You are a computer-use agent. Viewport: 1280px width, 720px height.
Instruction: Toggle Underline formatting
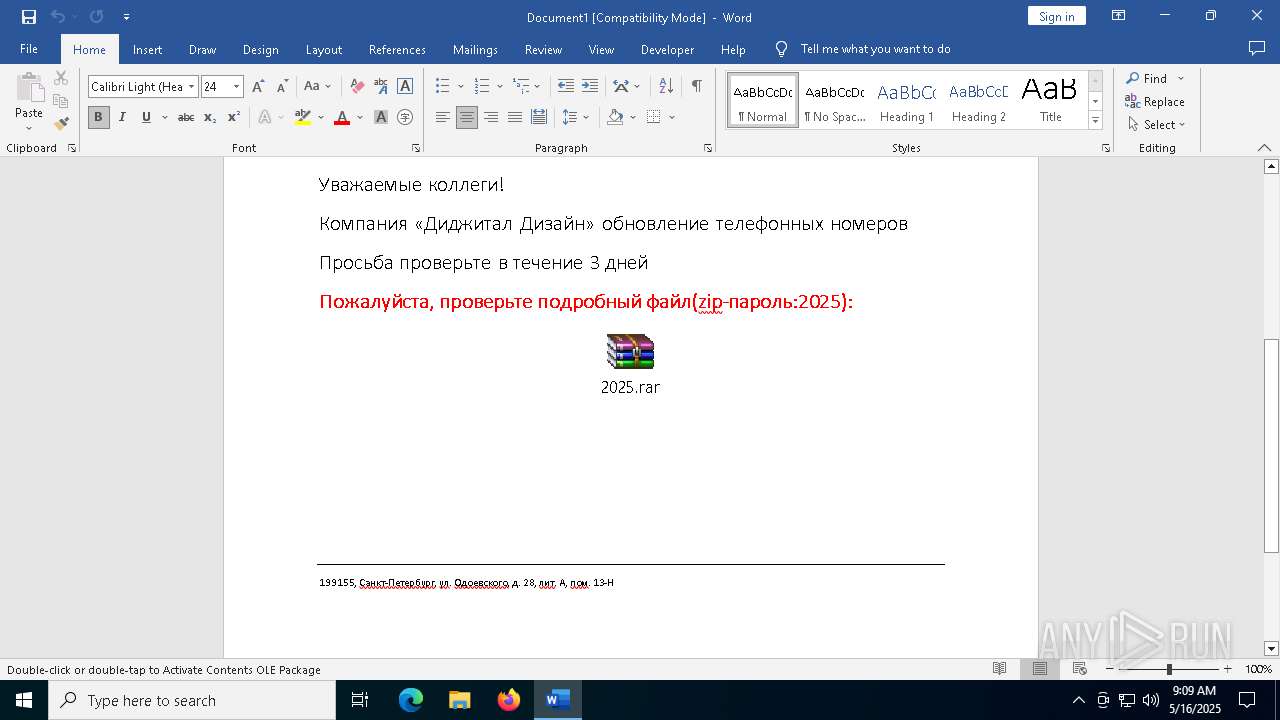146,117
